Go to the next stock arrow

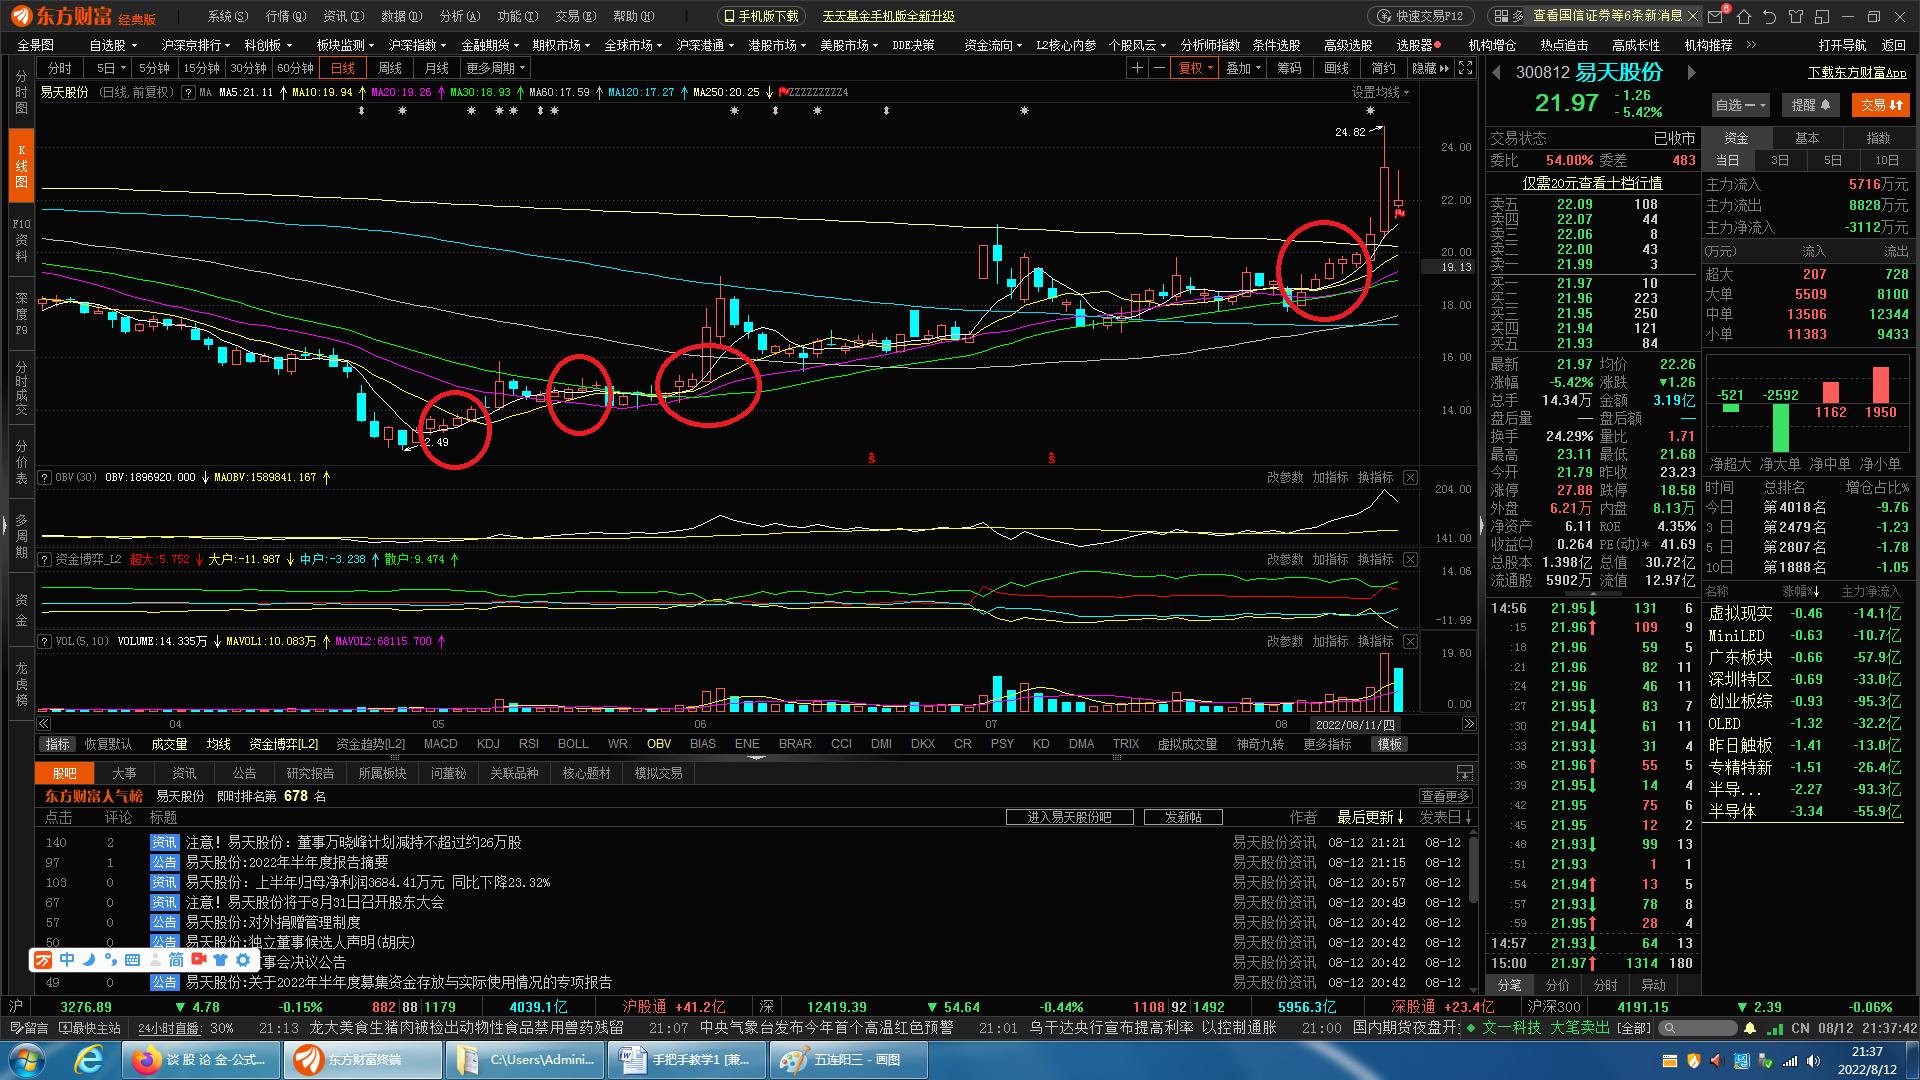pyautogui.click(x=1691, y=72)
